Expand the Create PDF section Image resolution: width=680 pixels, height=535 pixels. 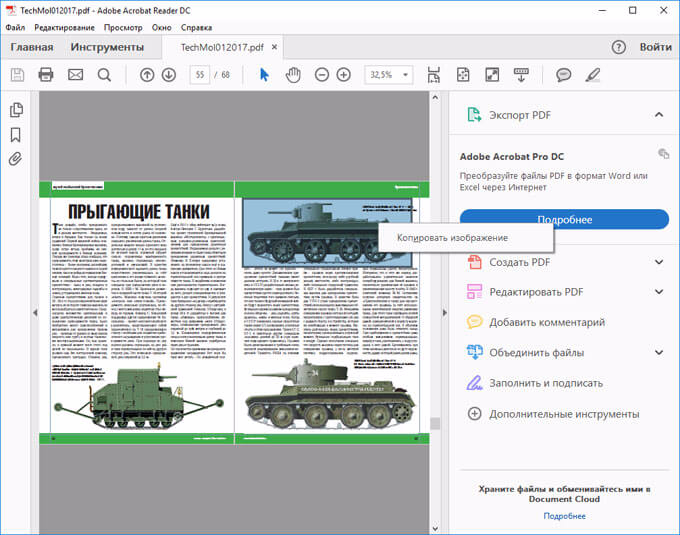pos(659,262)
